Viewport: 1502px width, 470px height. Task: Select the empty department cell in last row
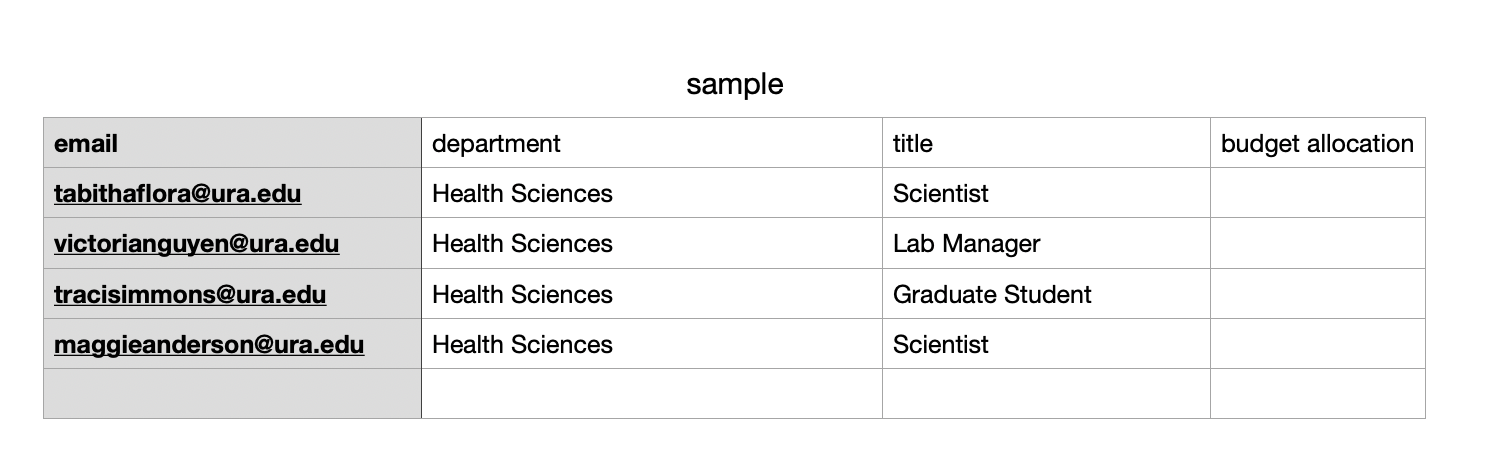(652, 394)
